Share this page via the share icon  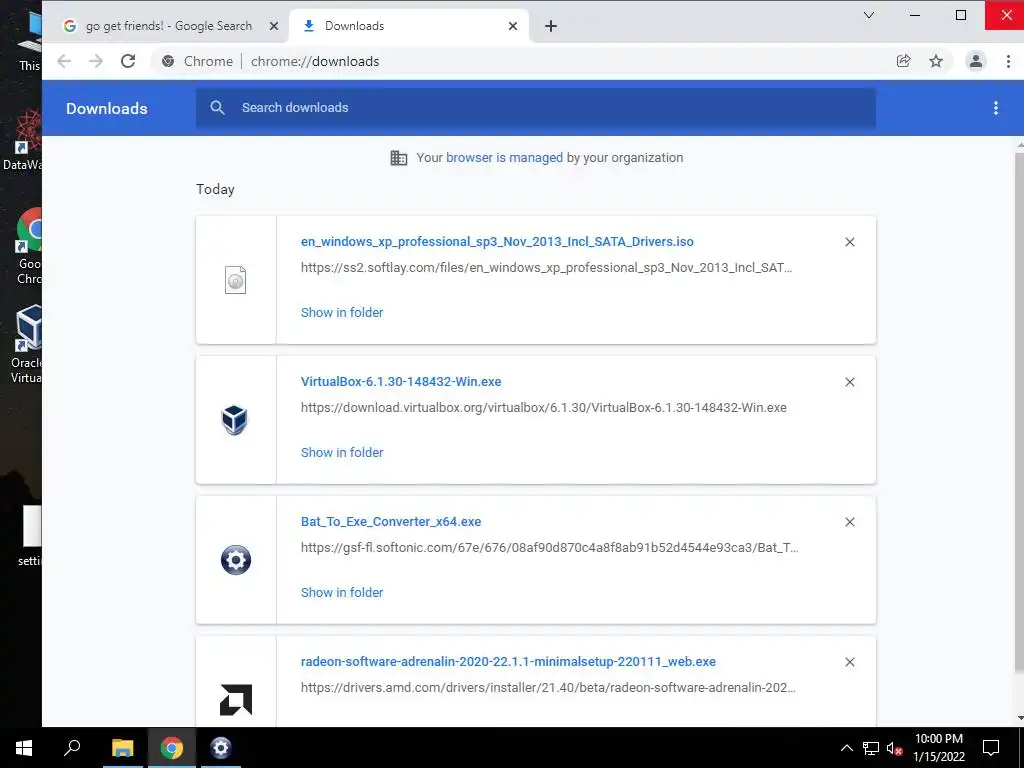coord(904,61)
